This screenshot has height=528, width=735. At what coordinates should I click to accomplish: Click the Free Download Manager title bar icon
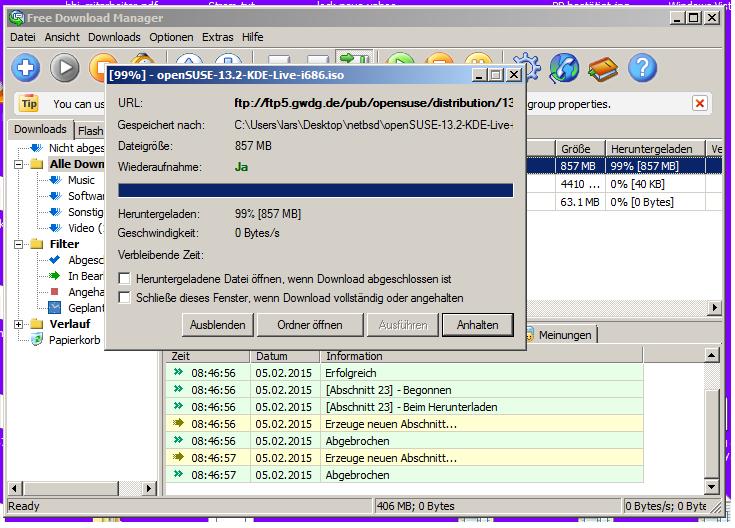coord(16,18)
